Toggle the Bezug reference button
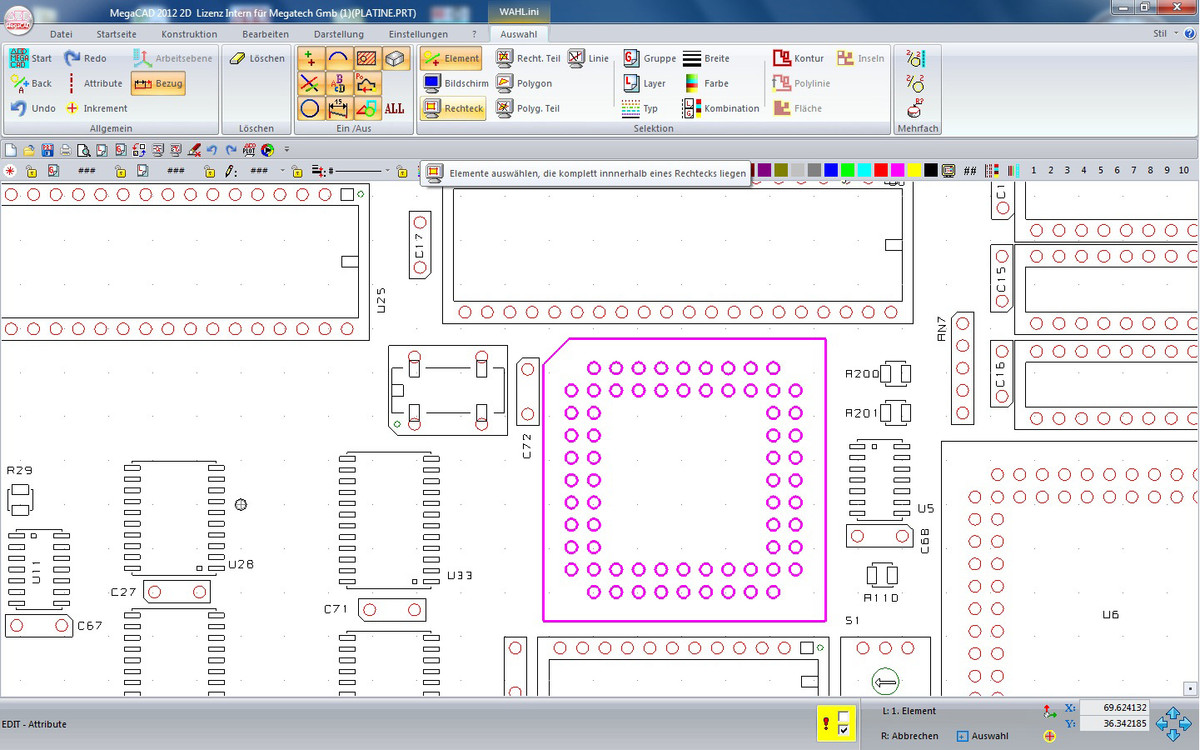This screenshot has width=1200, height=750. point(158,83)
